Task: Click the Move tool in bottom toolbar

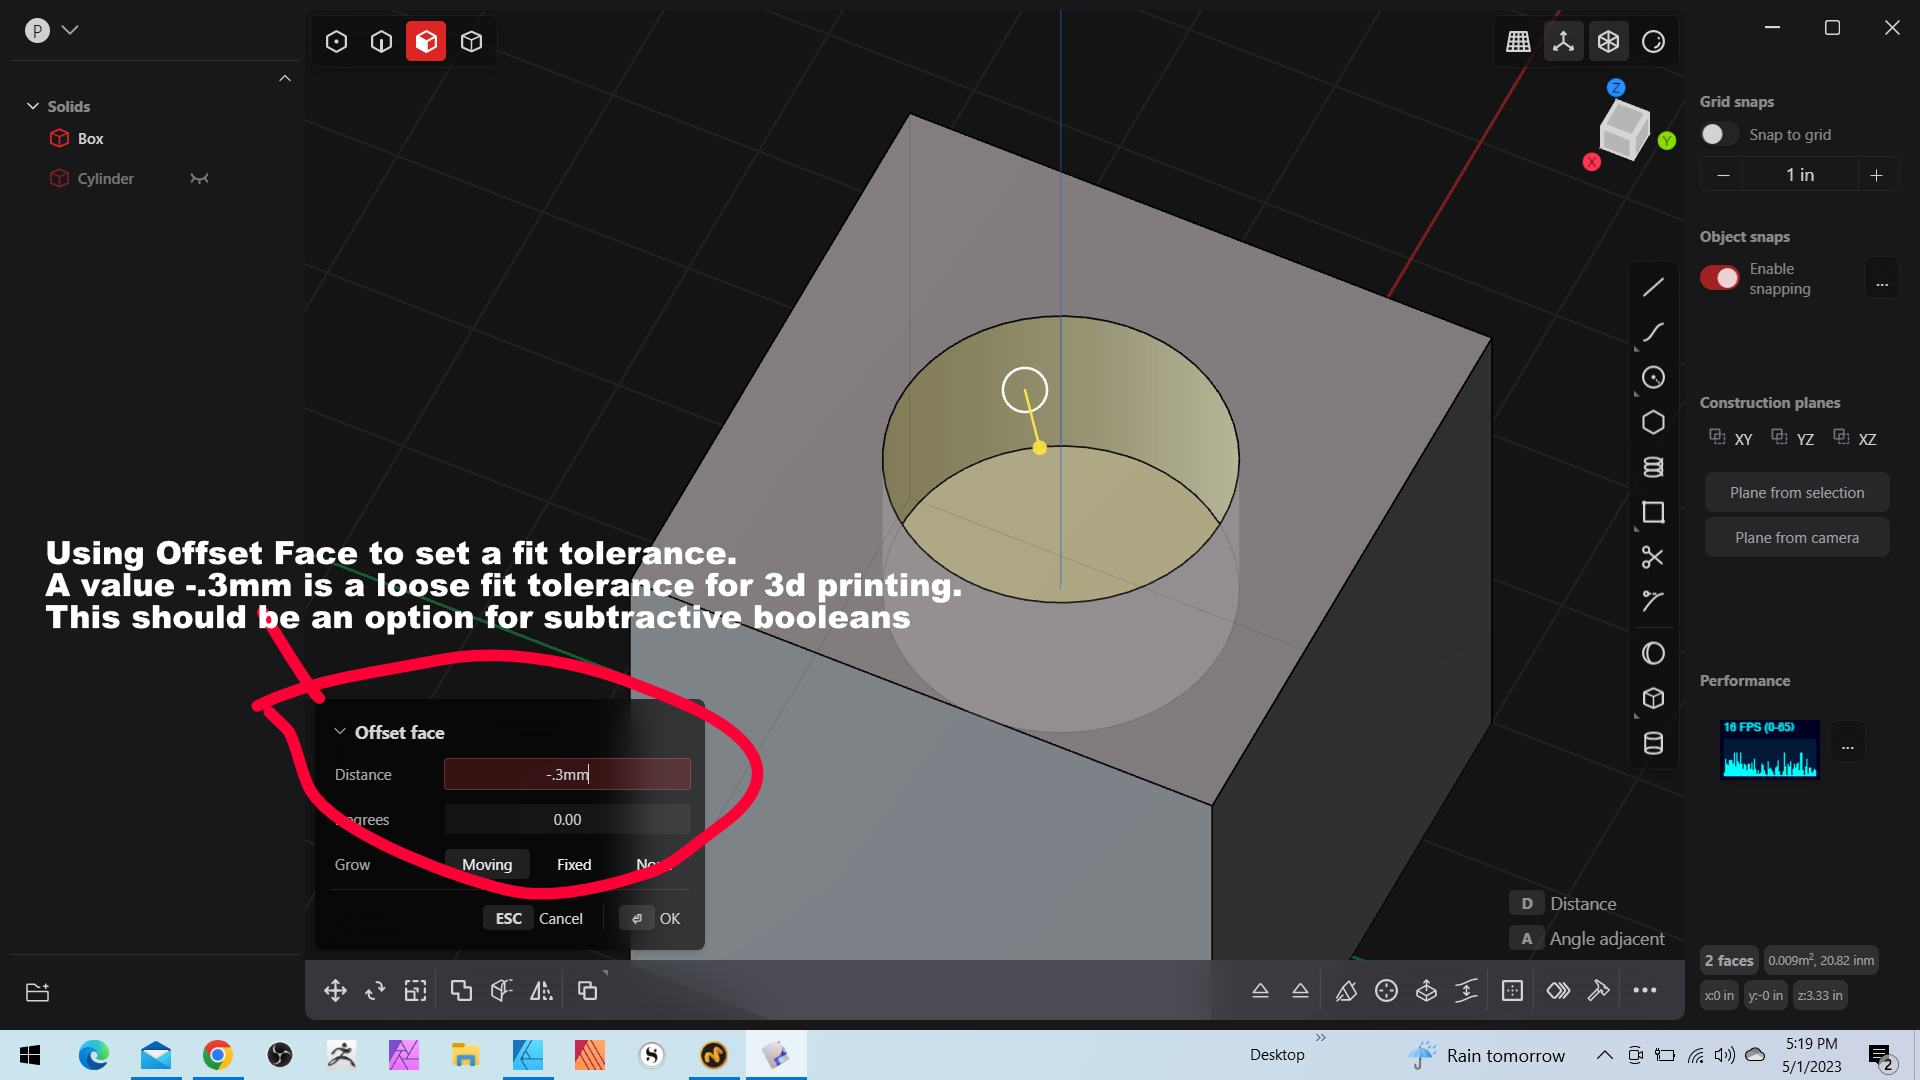Action: click(335, 990)
